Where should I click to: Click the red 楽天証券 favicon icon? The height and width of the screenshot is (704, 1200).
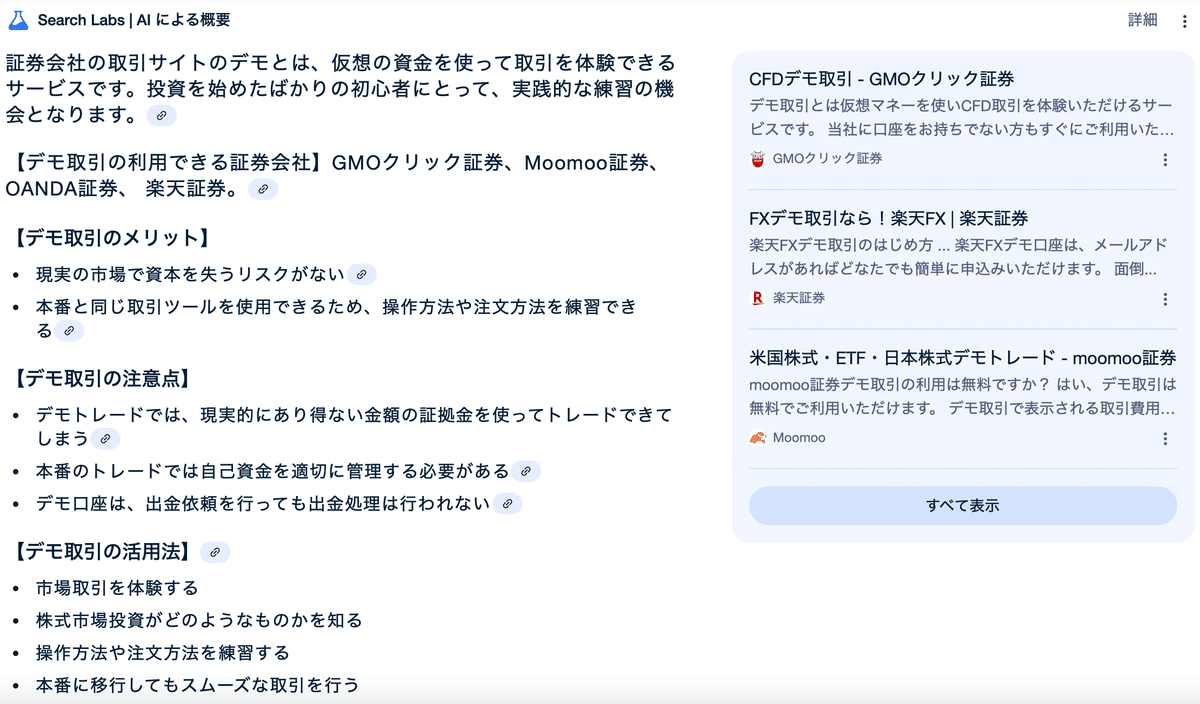757,297
